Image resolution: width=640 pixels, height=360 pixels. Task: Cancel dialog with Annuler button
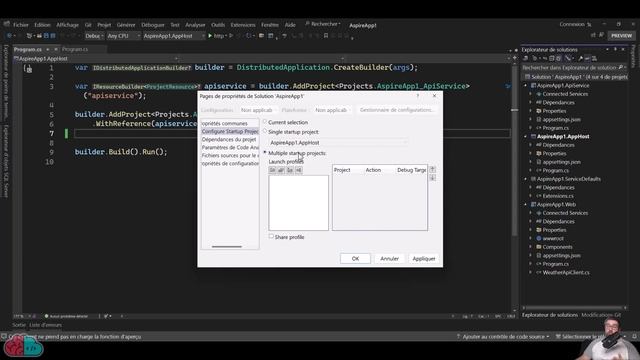click(x=389, y=258)
